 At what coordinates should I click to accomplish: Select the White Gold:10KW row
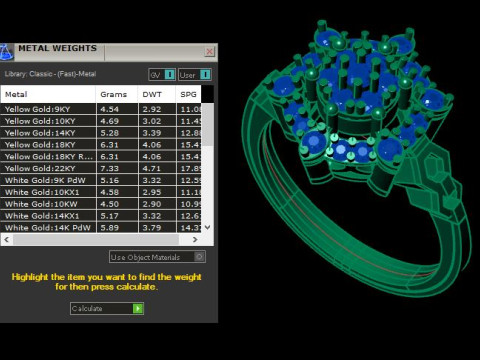click(x=101, y=204)
